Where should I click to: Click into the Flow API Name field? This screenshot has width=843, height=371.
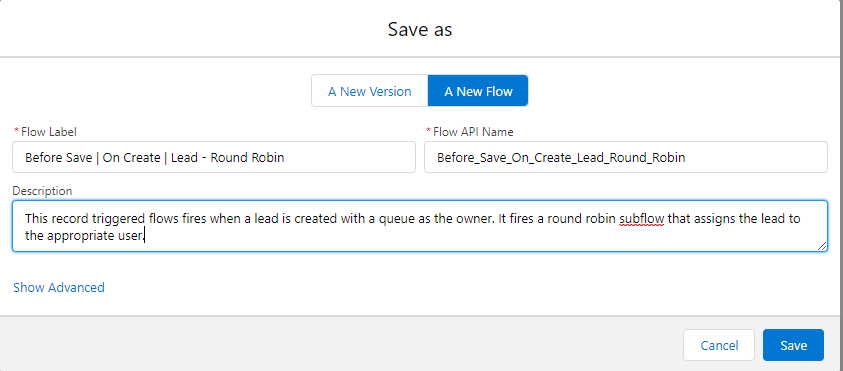(626, 157)
